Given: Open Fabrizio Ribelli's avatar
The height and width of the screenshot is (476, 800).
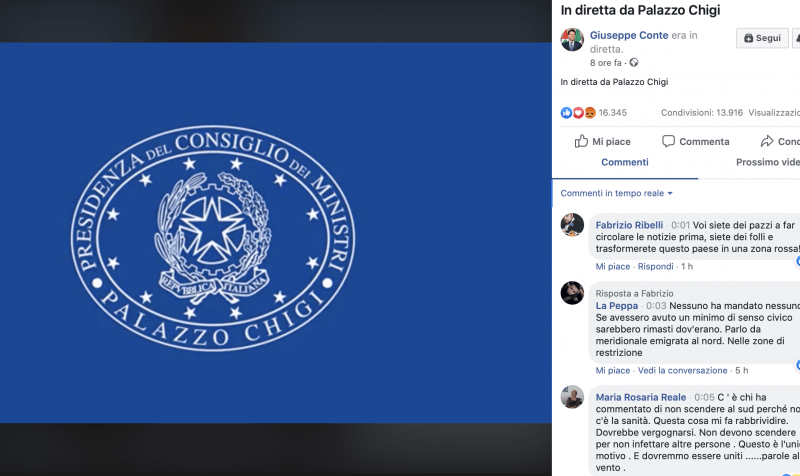Looking at the screenshot, I should tap(572, 224).
